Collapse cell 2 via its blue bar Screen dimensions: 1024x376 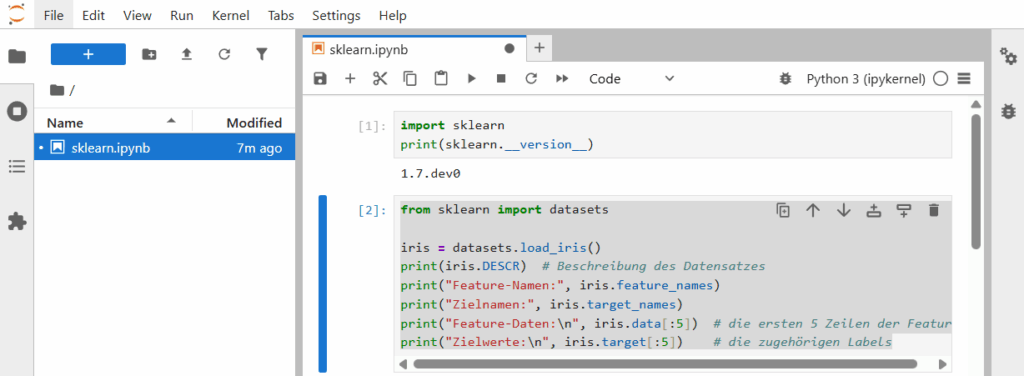coord(323,283)
